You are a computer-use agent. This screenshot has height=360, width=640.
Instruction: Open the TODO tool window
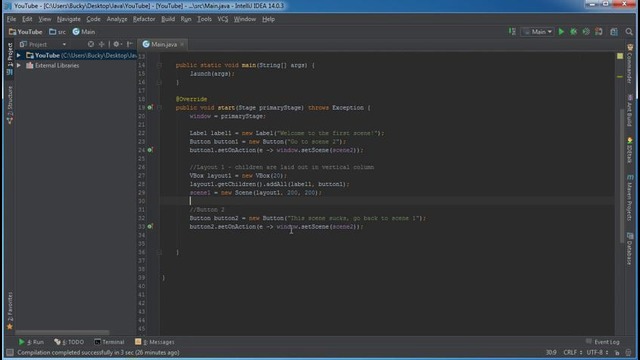click(x=69, y=342)
